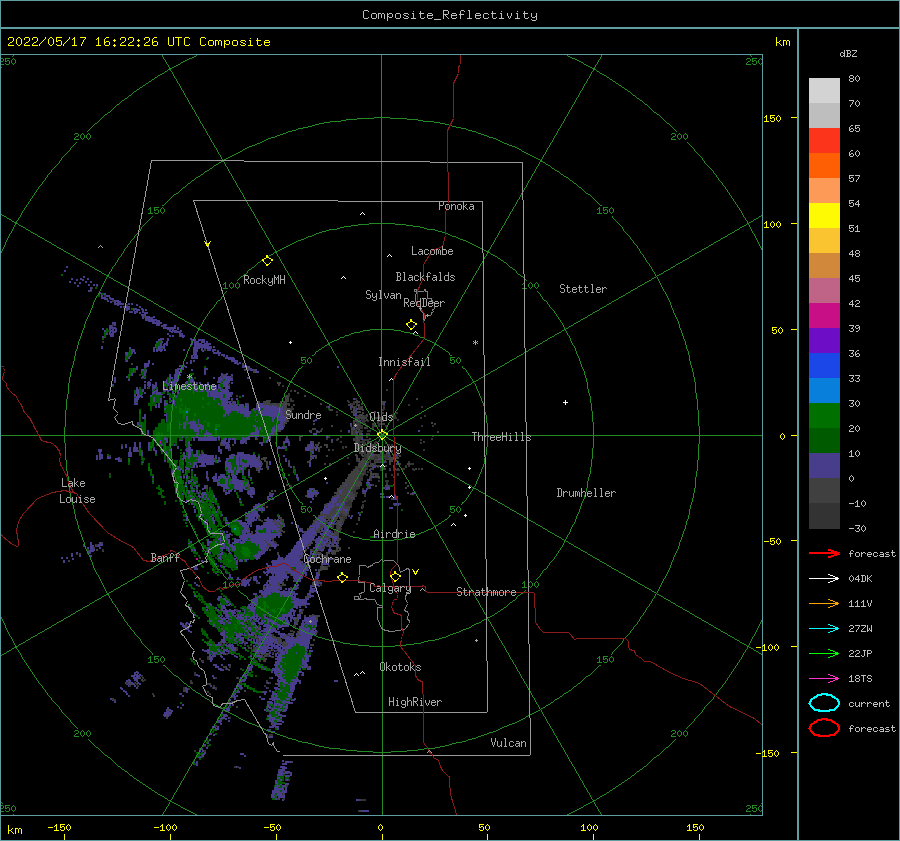The width and height of the screenshot is (900, 841).
Task: Click the asterisk marker east of Innisfail
Action: (475, 343)
